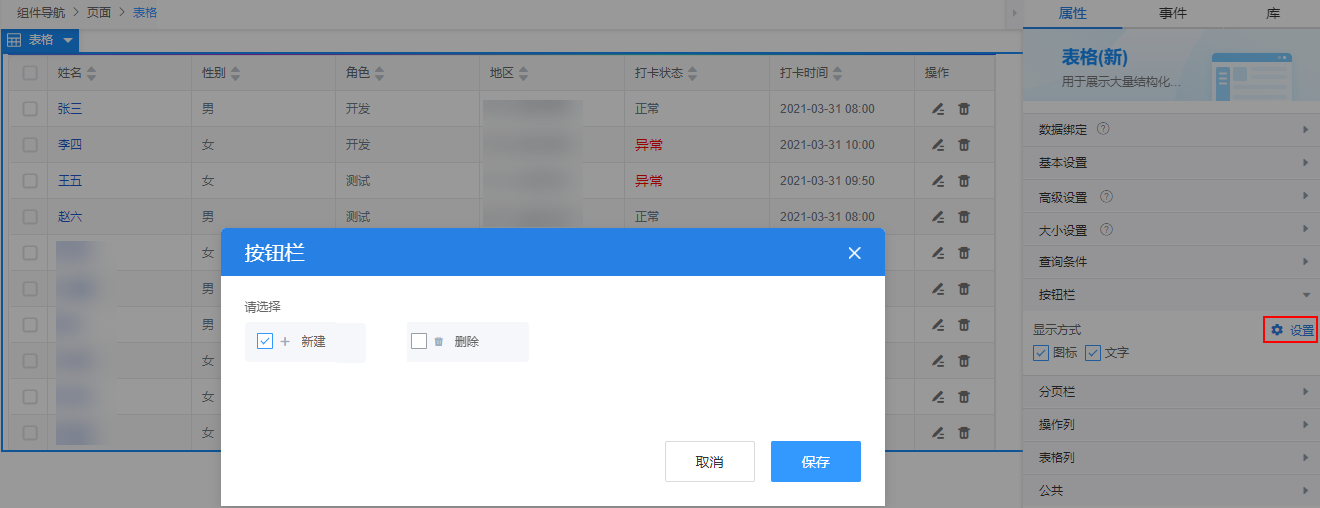Sort by 打卡时间 column arrows
This screenshot has height=508, width=1320.
pos(837,73)
